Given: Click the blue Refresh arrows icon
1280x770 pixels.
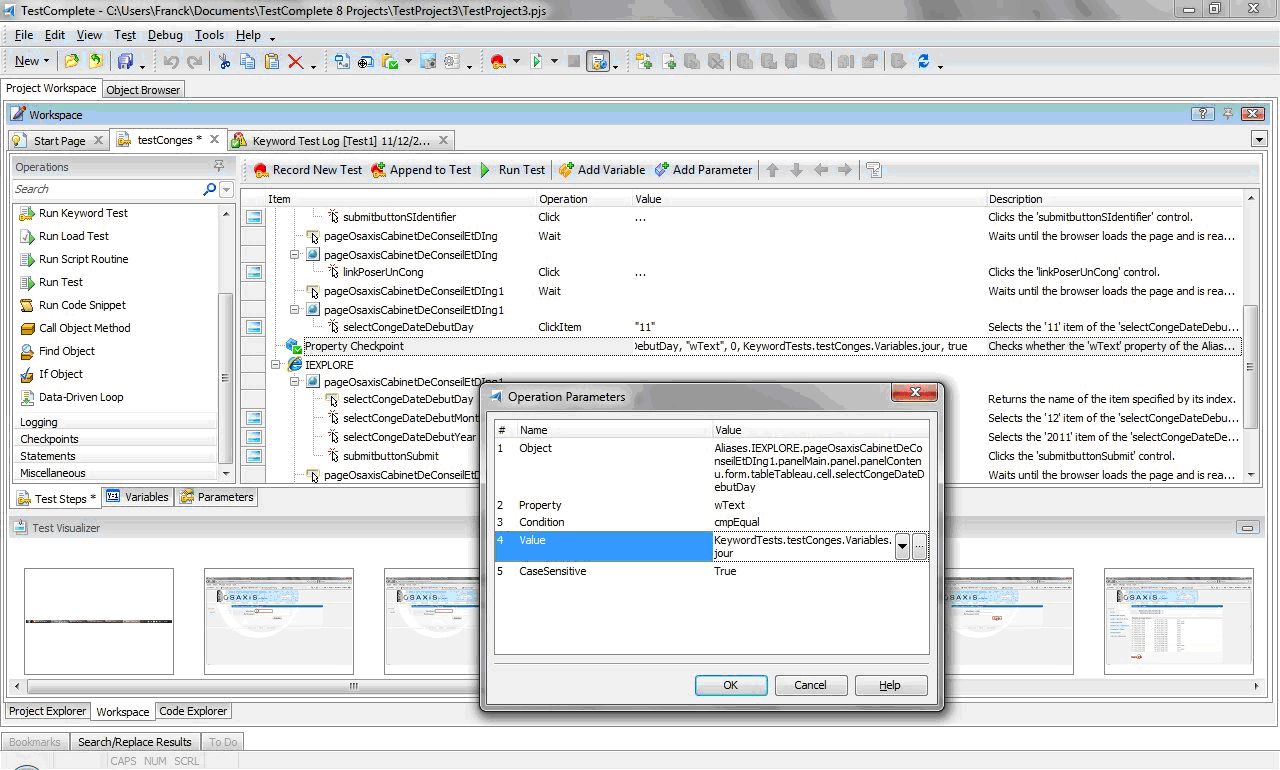Looking at the screenshot, I should (x=924, y=61).
